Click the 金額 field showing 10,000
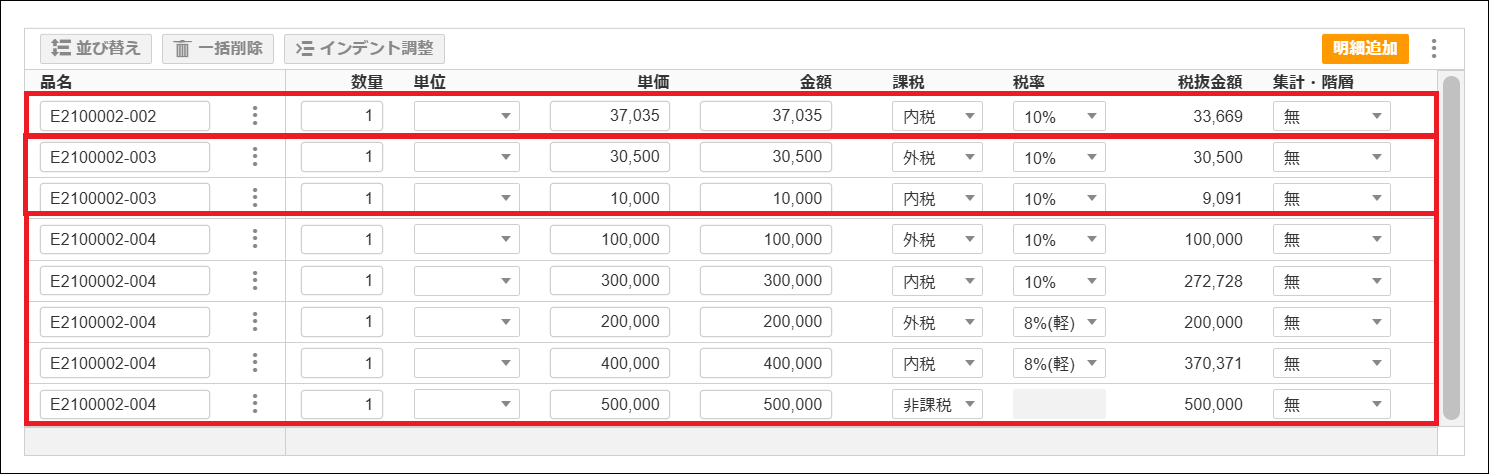Image resolution: width=1491 pixels, height=474 pixels. click(765, 198)
